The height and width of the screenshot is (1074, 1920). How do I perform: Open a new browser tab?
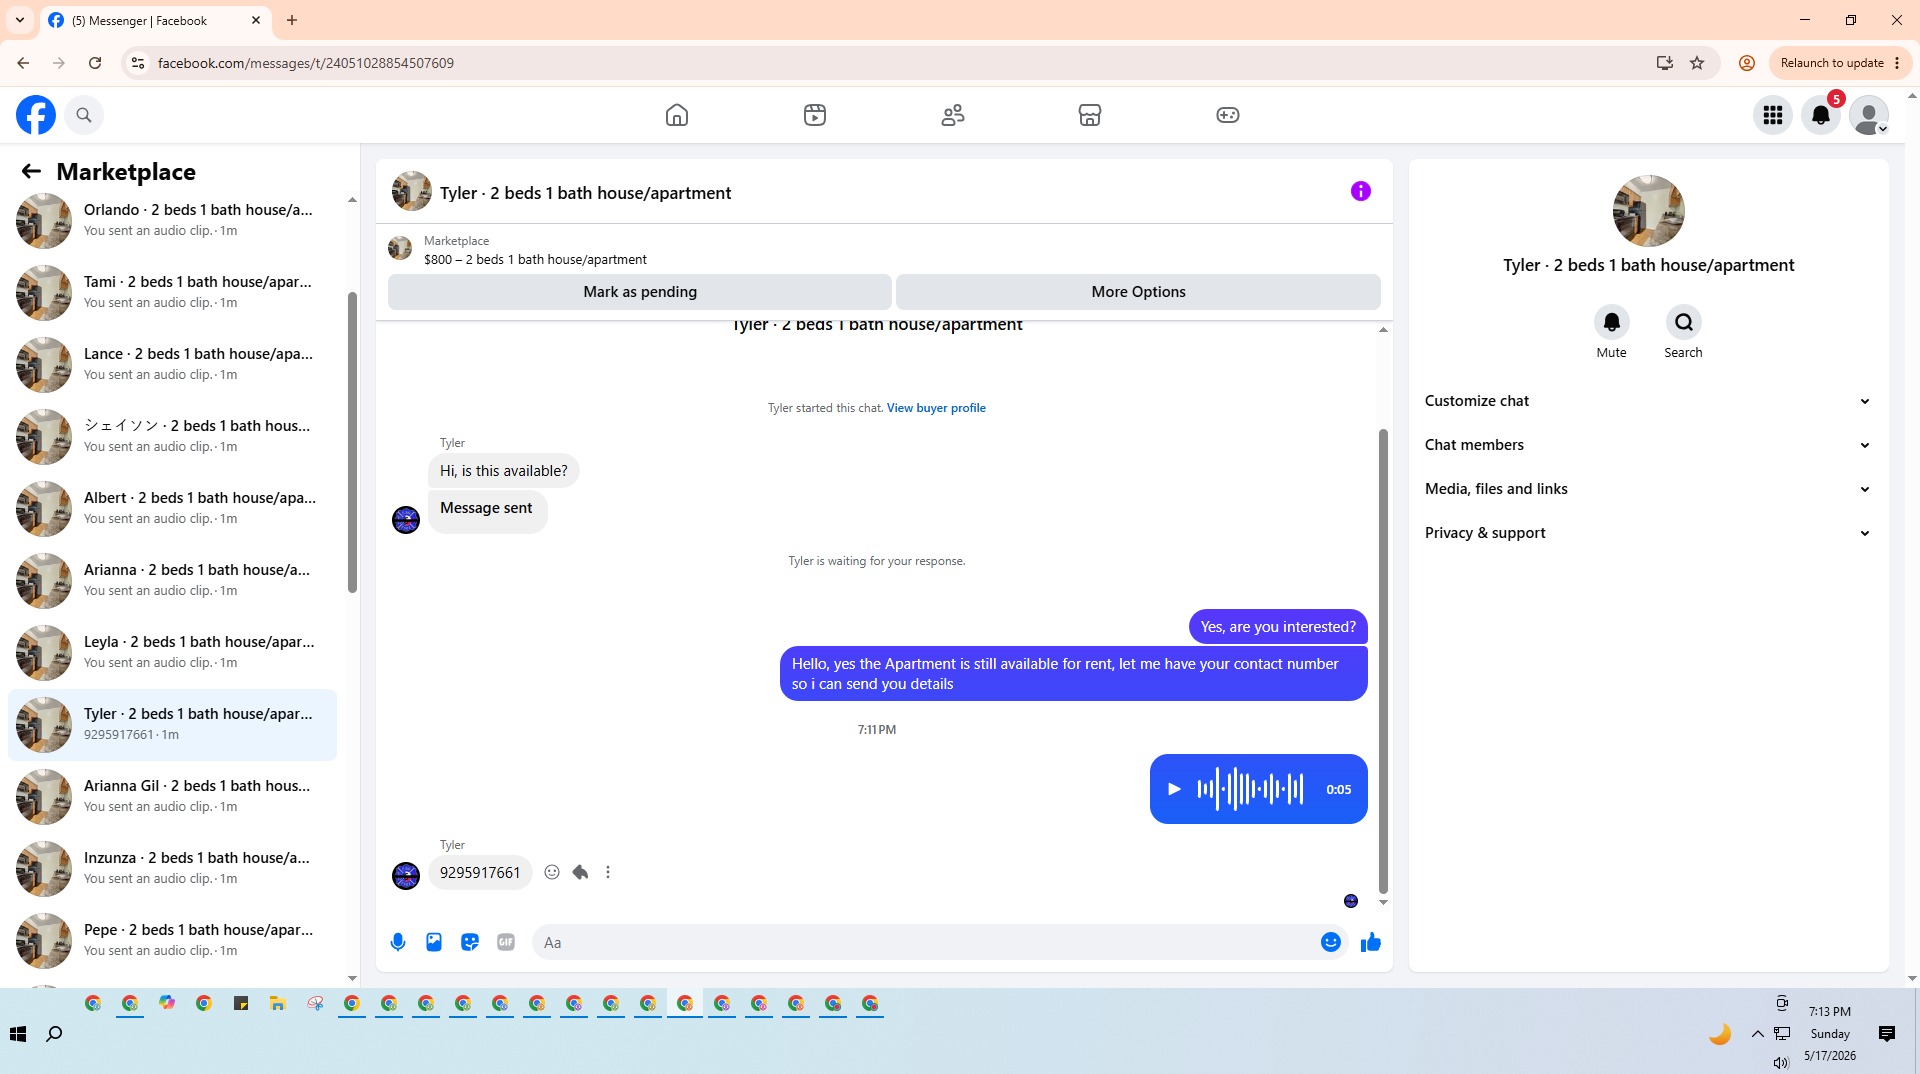coord(292,20)
